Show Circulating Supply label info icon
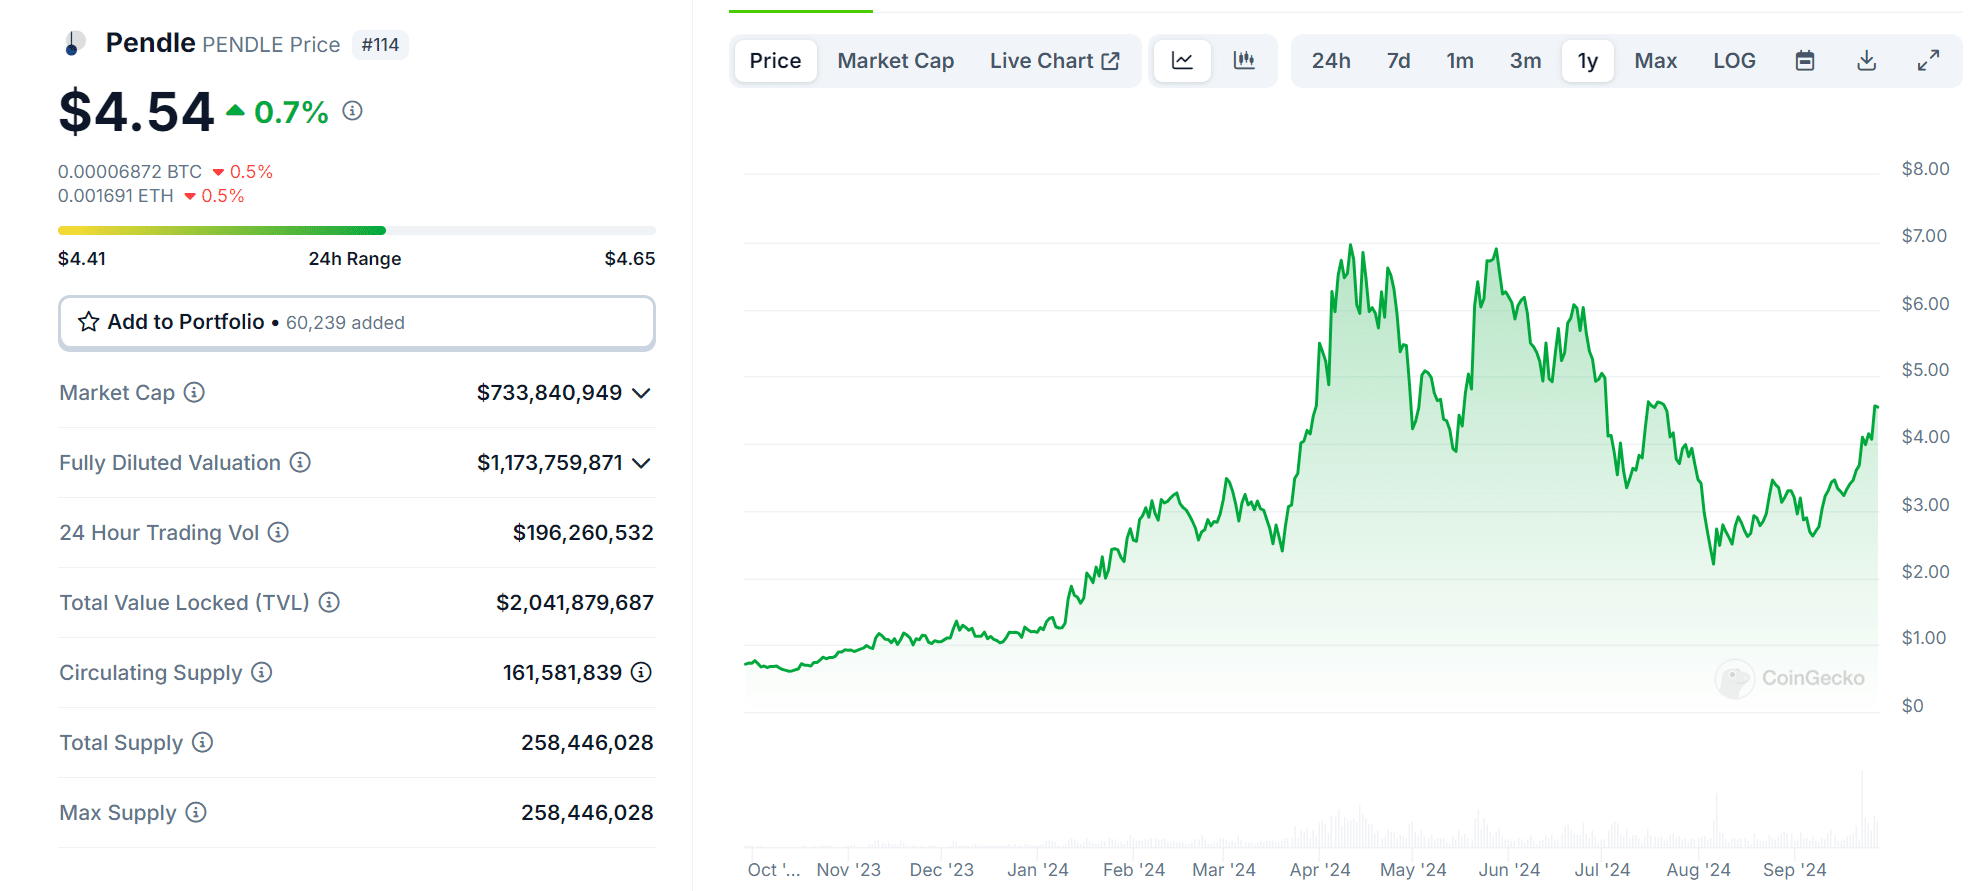The image size is (1986, 891). 262,672
